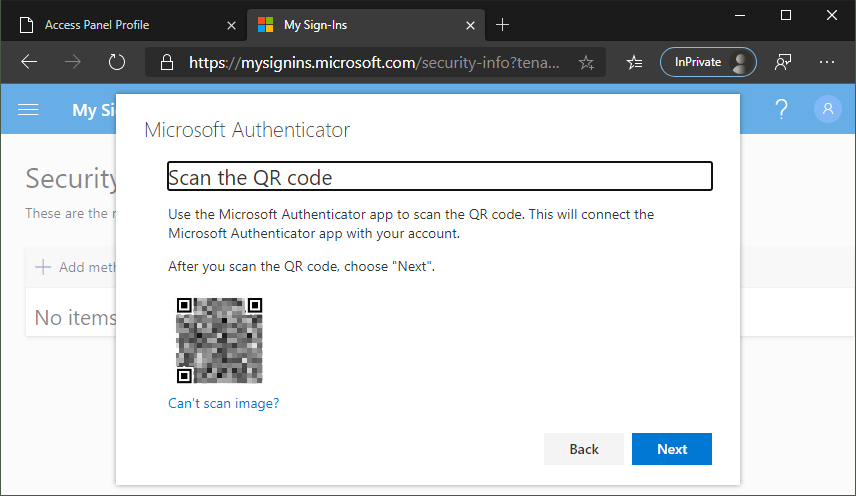Refresh the page with the reload icon
Screen dimensions: 856x496
(117, 62)
